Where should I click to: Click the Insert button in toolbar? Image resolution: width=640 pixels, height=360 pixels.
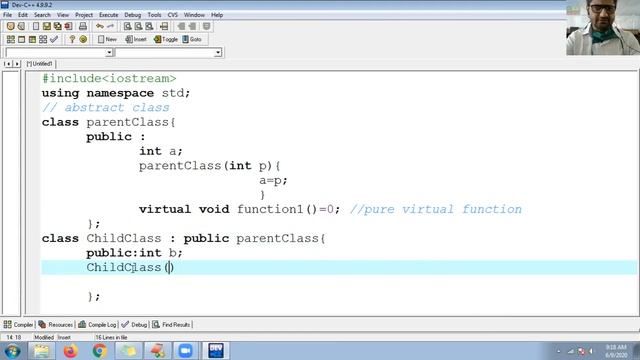(136, 39)
